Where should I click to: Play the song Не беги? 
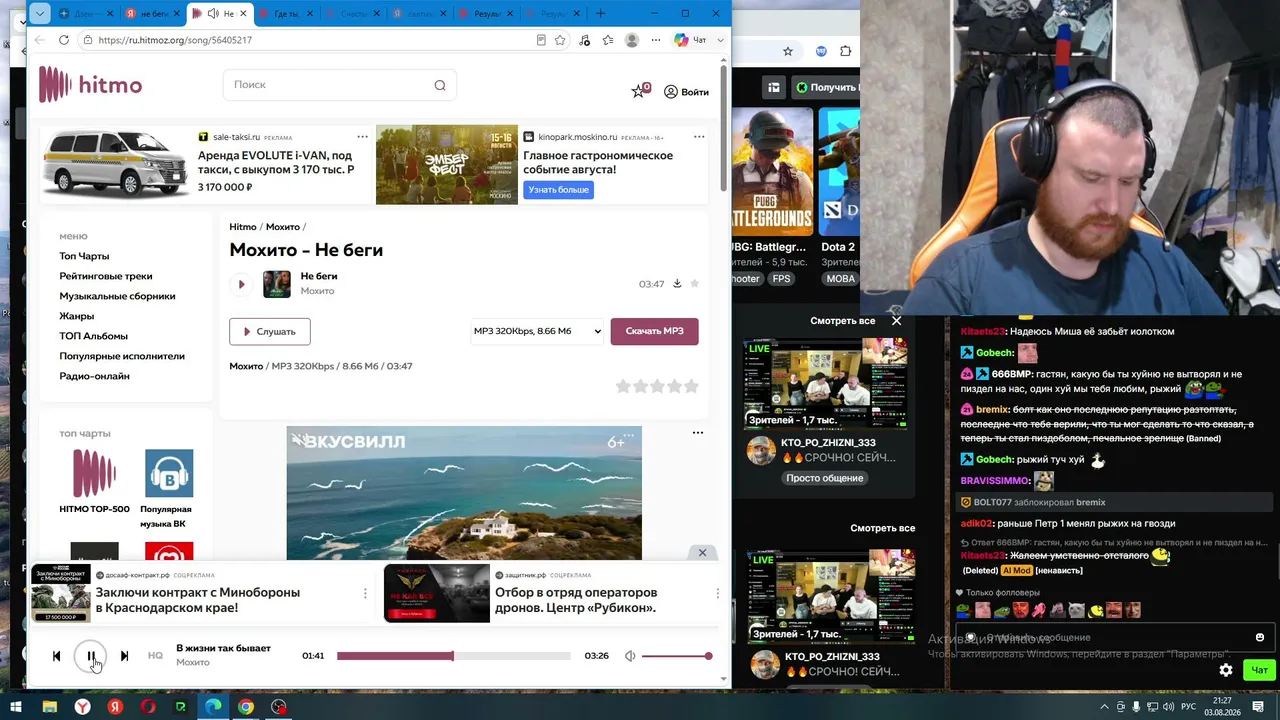click(x=241, y=284)
